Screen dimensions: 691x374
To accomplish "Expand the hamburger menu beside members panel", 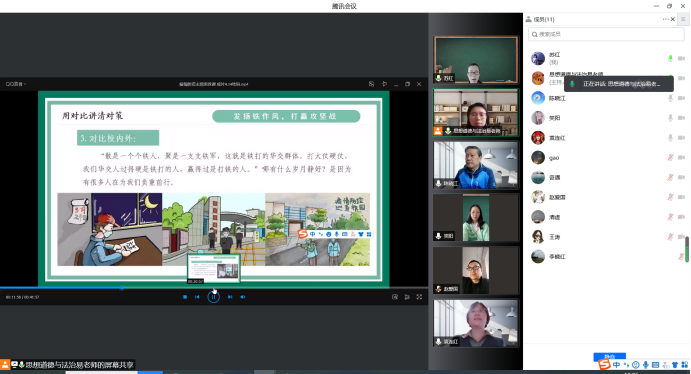I will pos(683,19).
